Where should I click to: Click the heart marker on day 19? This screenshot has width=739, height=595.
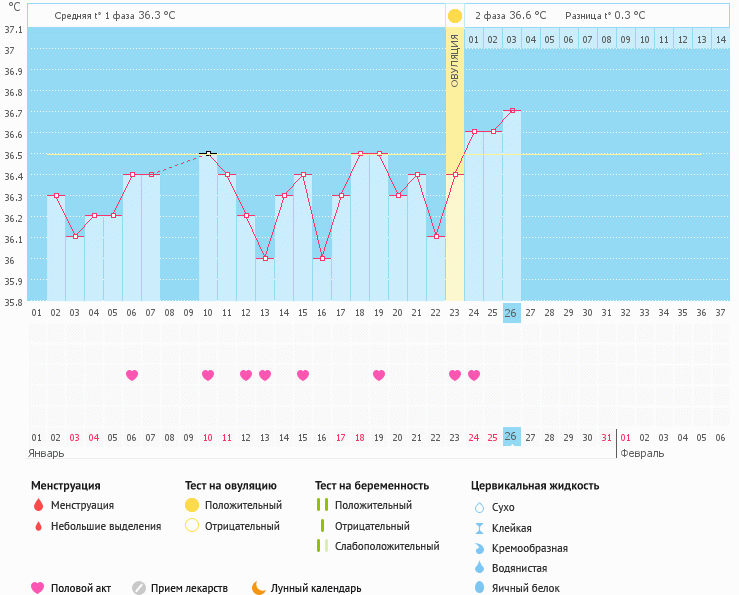[x=379, y=375]
